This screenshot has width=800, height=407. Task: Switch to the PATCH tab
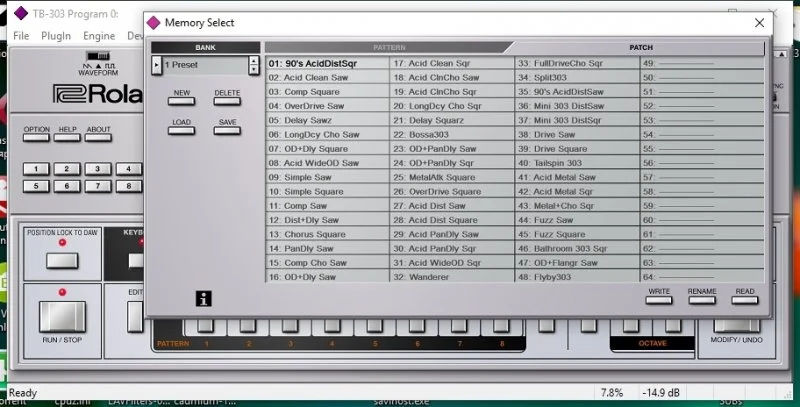pyautogui.click(x=641, y=47)
